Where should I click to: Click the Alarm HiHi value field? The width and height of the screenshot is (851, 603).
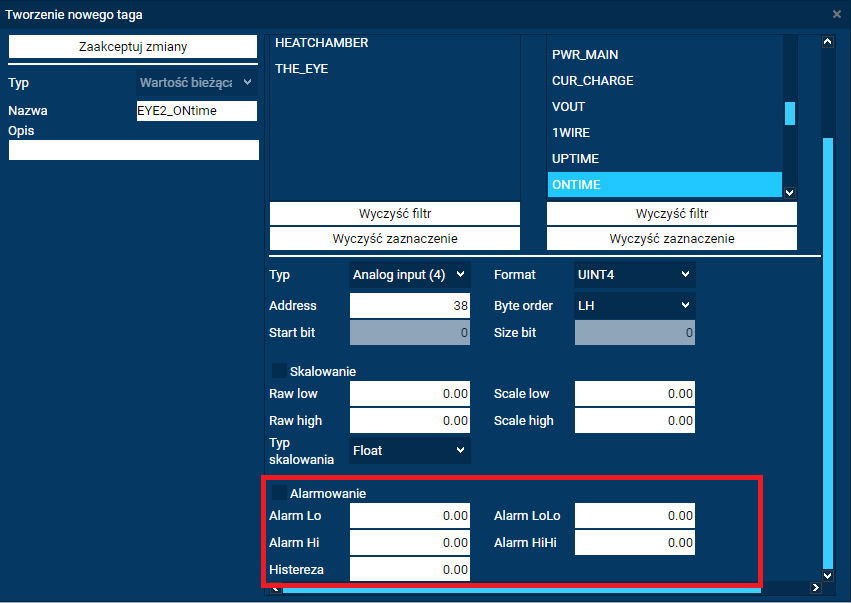[x=634, y=543]
